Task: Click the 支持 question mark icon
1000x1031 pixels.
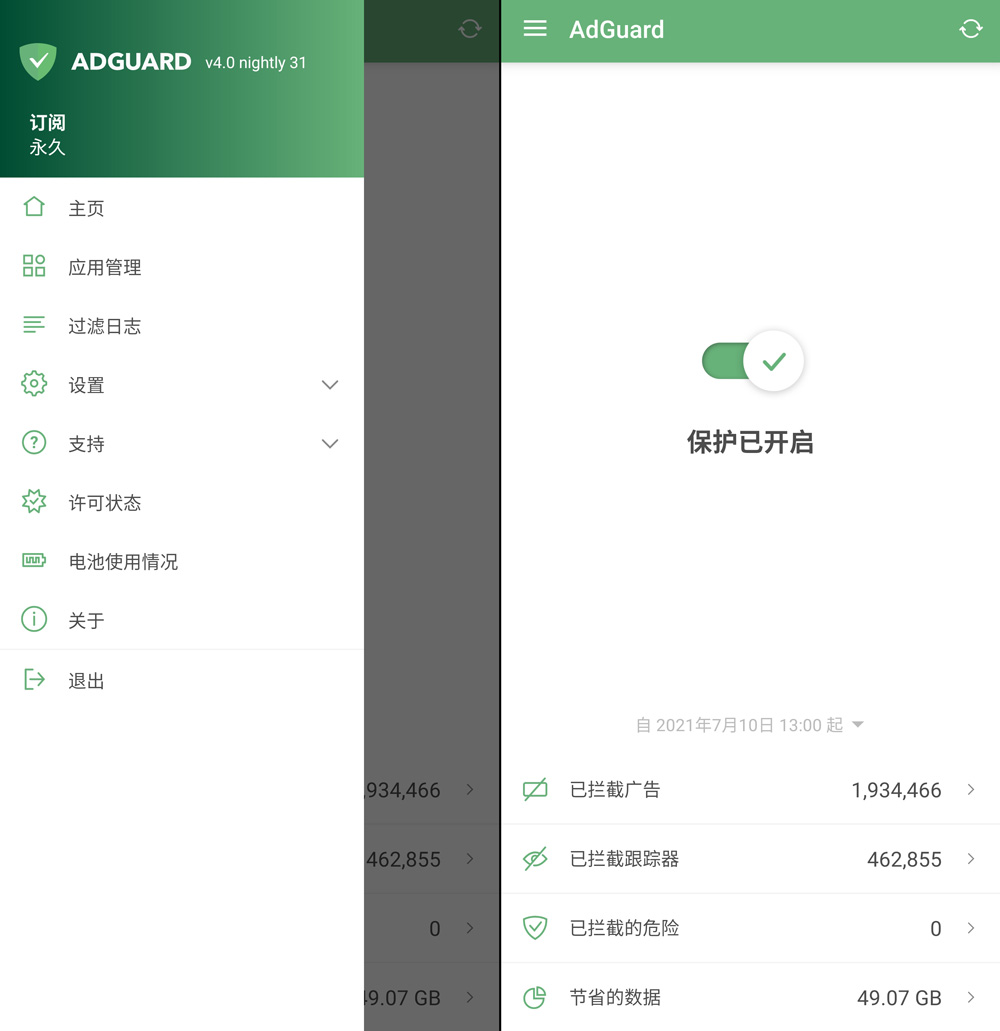Action: tap(34, 443)
